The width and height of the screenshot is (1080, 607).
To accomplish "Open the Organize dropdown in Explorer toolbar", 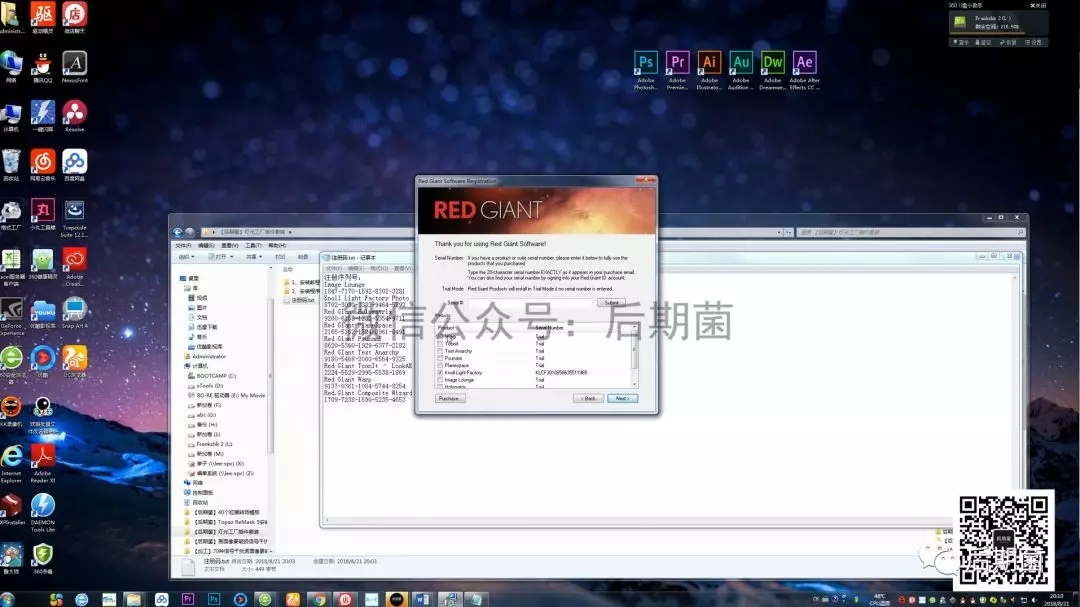I will pyautogui.click(x=186, y=257).
